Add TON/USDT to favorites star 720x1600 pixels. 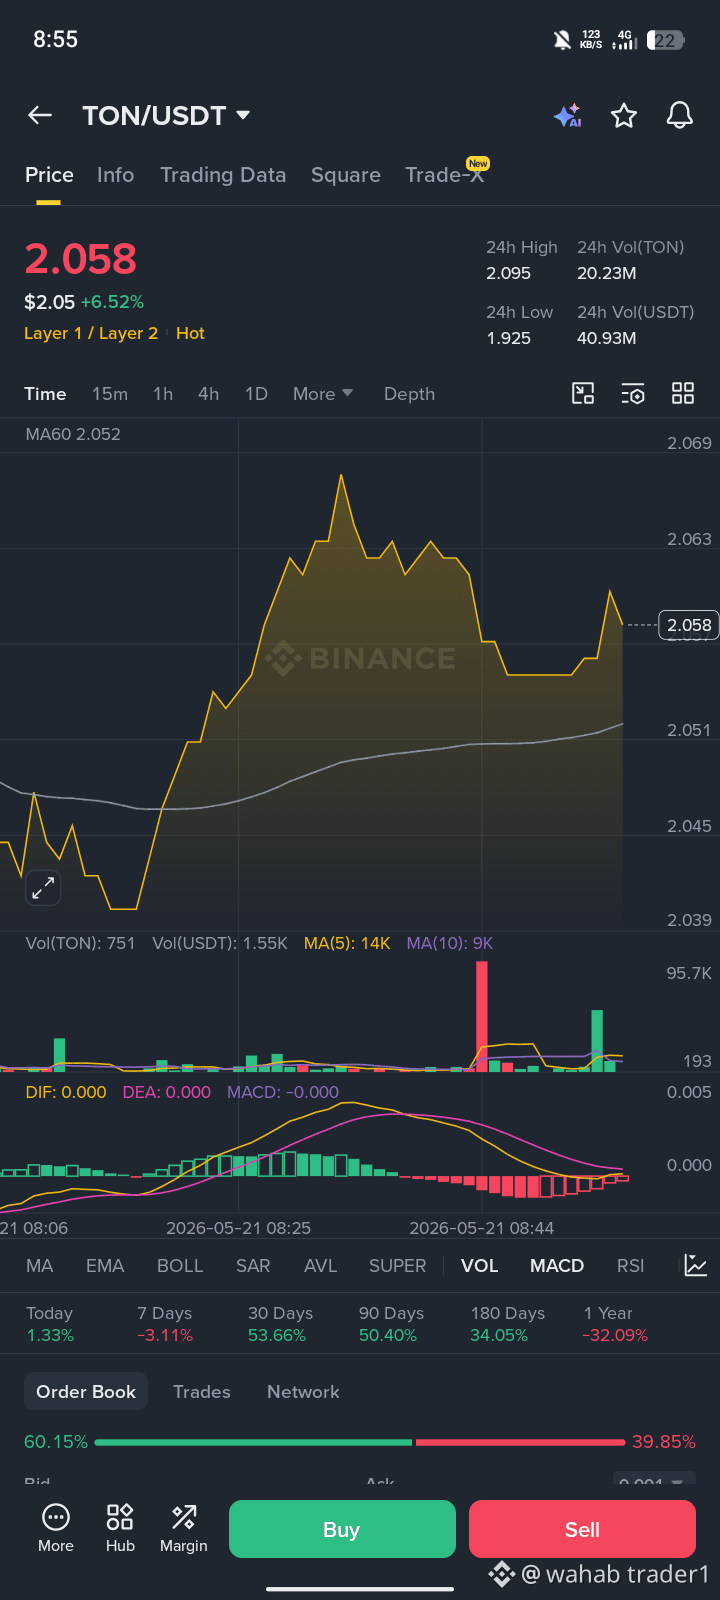[624, 116]
